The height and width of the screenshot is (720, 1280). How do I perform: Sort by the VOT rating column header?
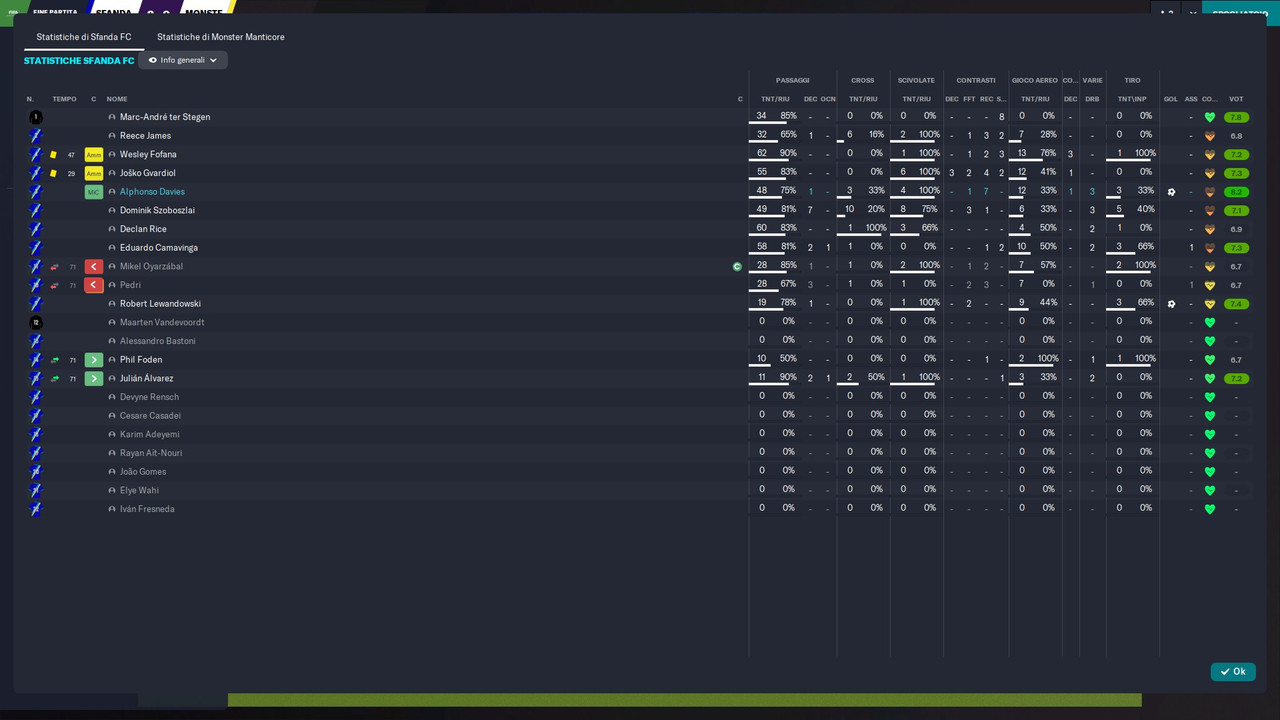pos(1236,99)
